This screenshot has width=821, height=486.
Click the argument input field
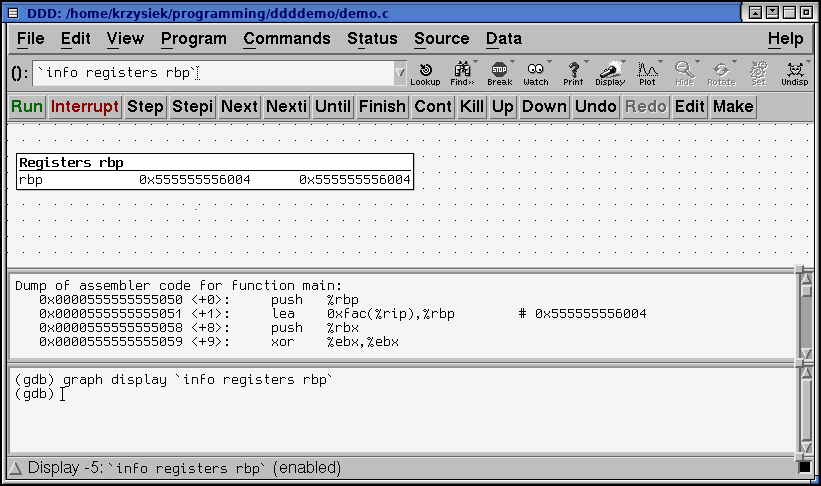coord(214,73)
